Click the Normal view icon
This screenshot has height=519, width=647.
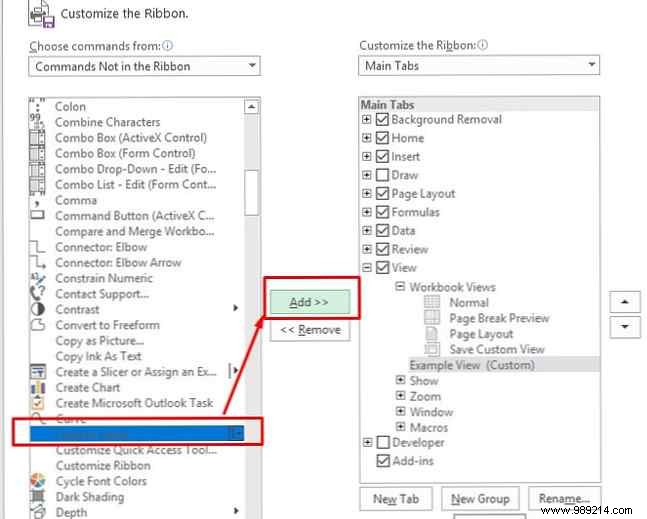(x=432, y=302)
